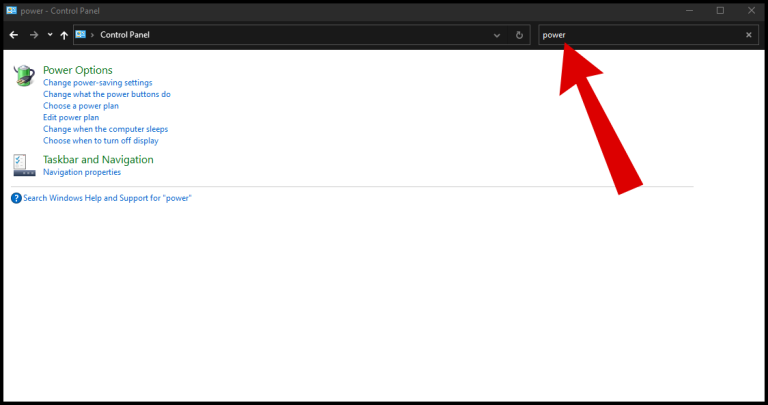768x405 pixels.
Task: Expand breadcrumb chevron before Control Panel
Action: tap(92, 35)
